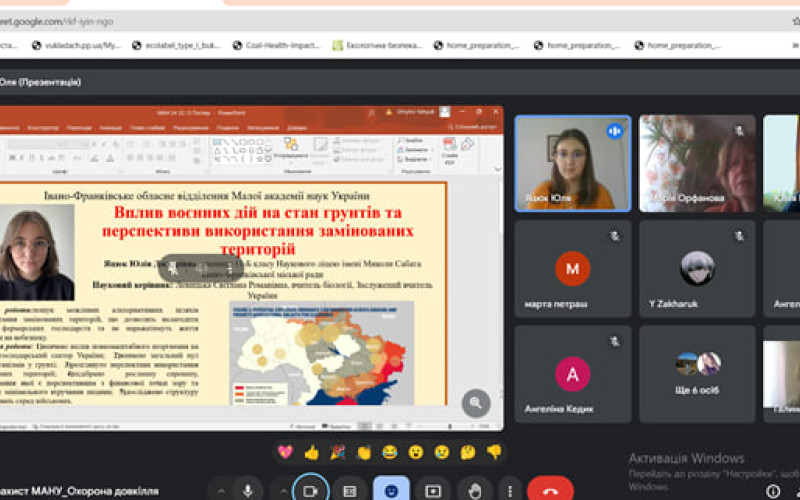This screenshot has width=800, height=500.
Task: Open video settings chevron beside camera
Action: coord(284,491)
